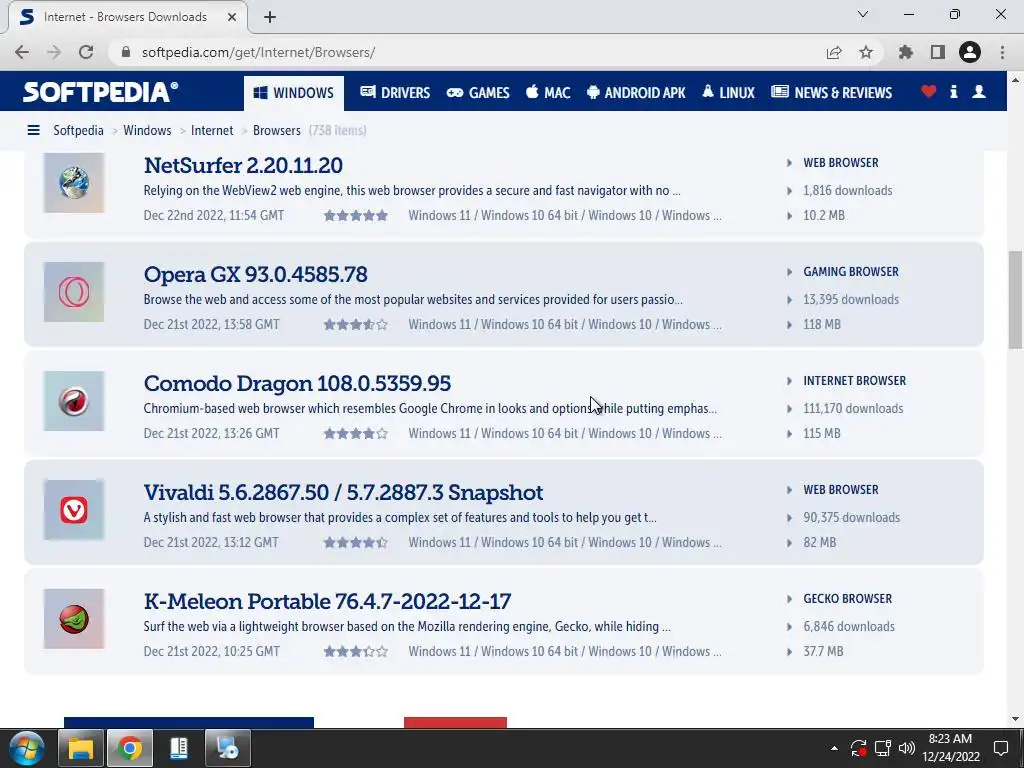The width and height of the screenshot is (1024, 768).
Task: Open notification center icon in taskbar
Action: [1000, 748]
